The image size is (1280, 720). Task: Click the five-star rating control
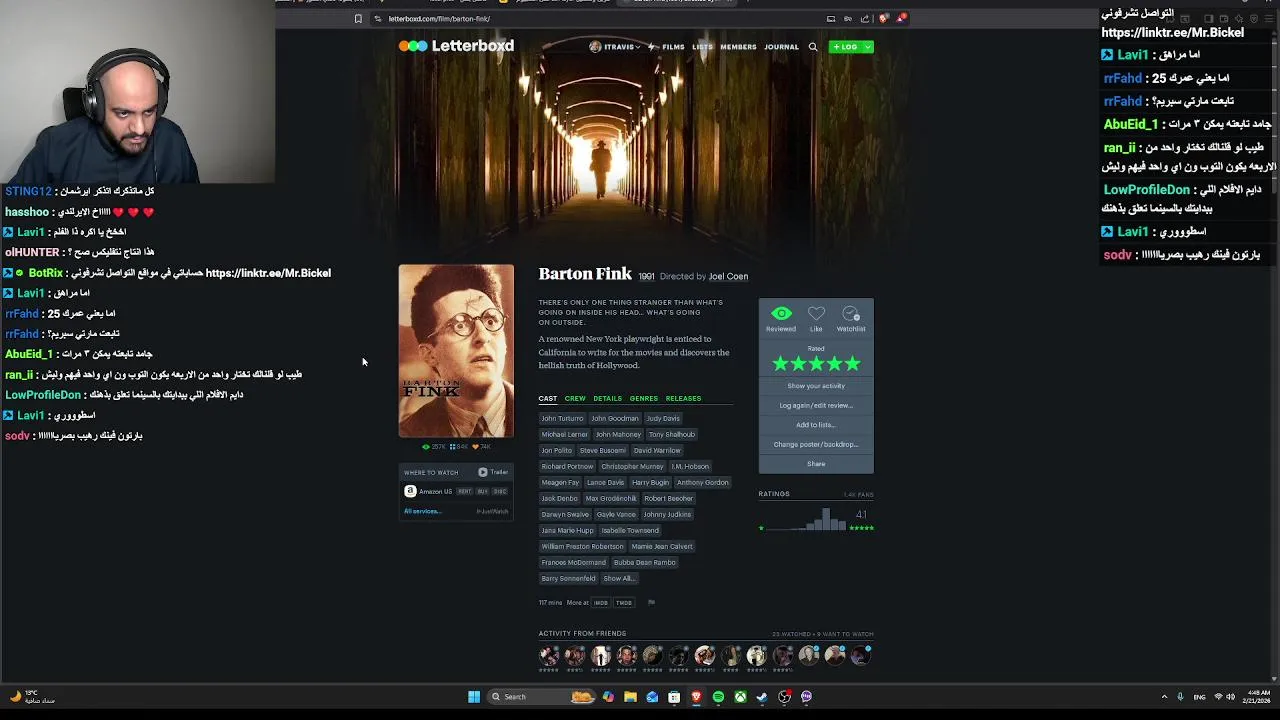point(816,364)
